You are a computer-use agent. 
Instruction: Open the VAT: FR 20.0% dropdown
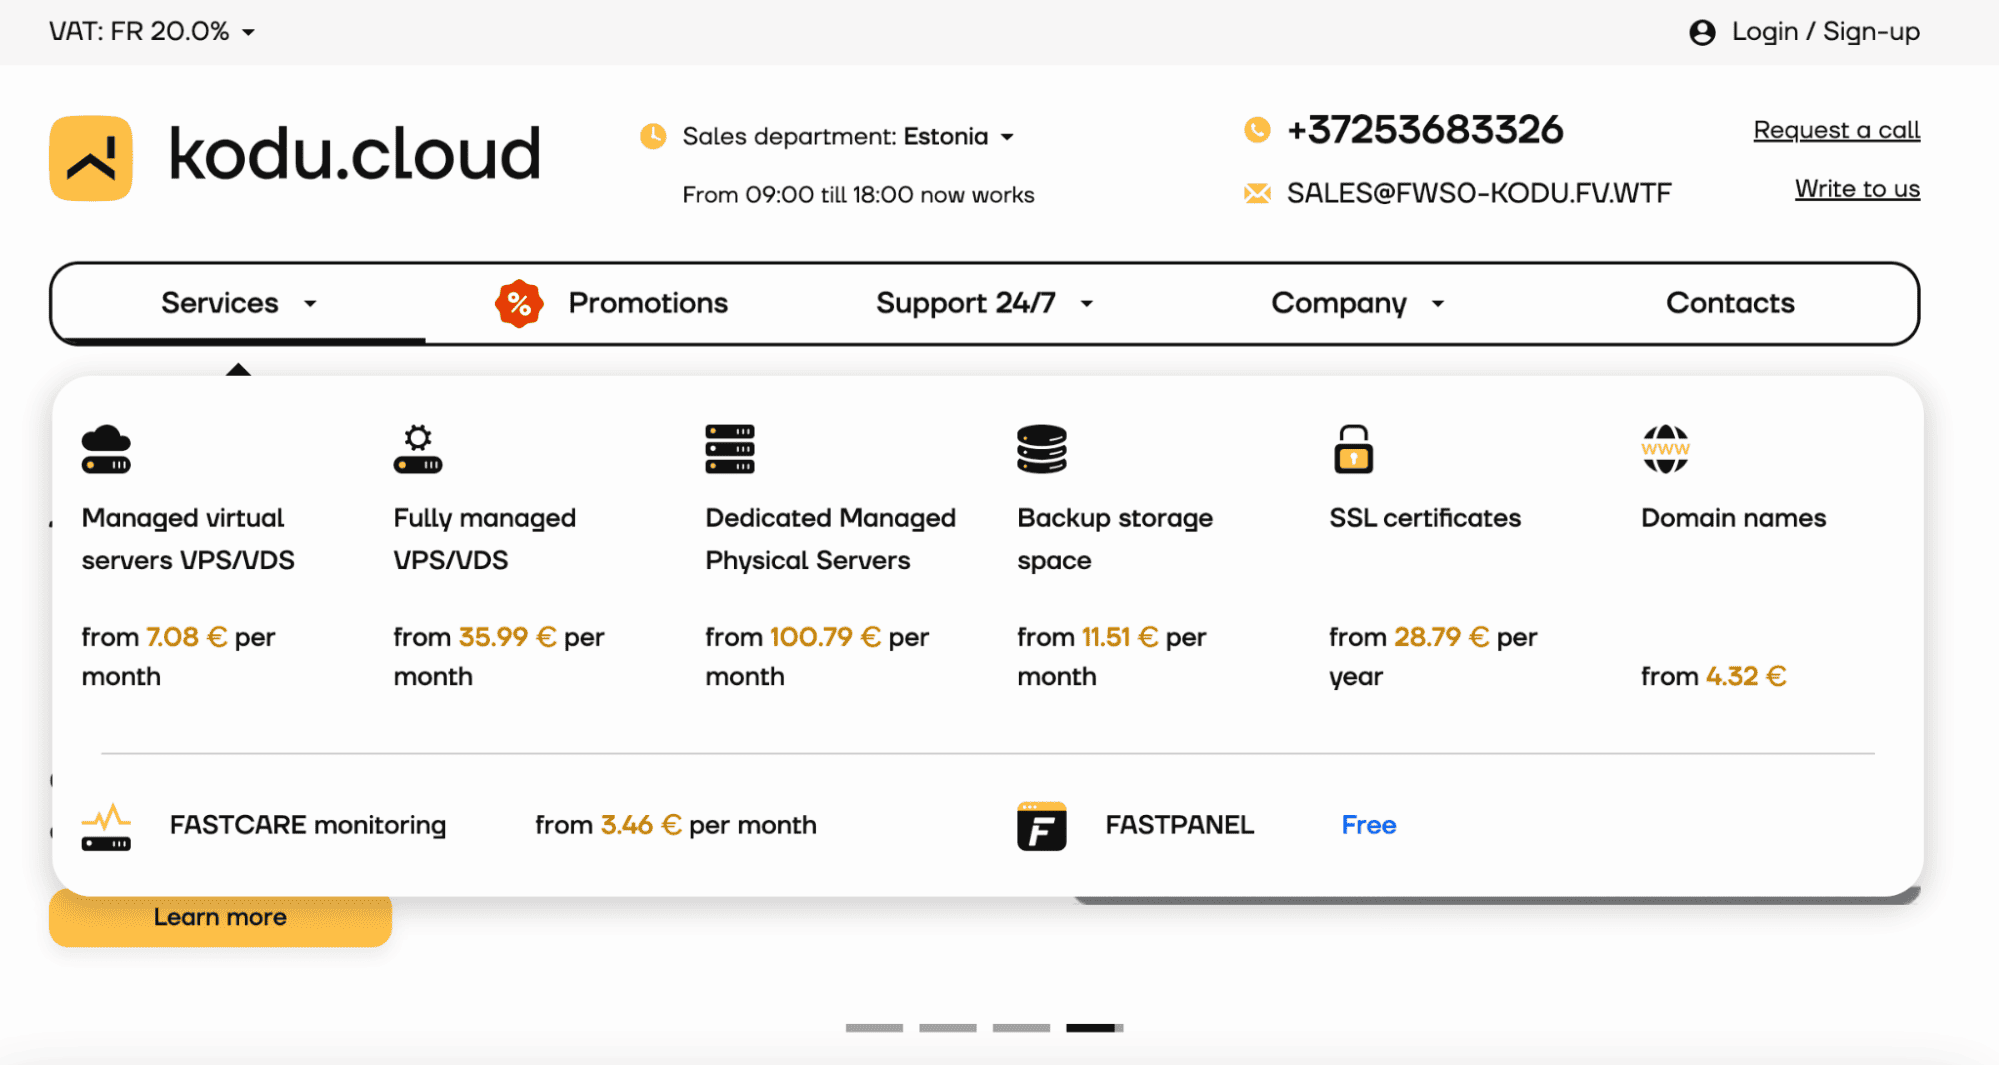(152, 32)
